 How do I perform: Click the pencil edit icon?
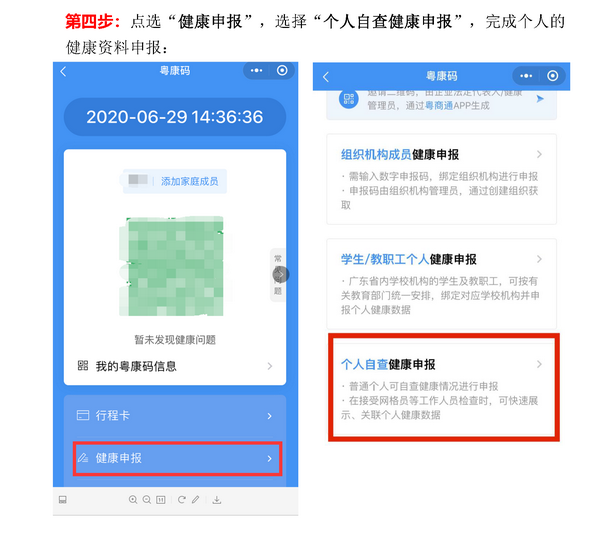196,500
